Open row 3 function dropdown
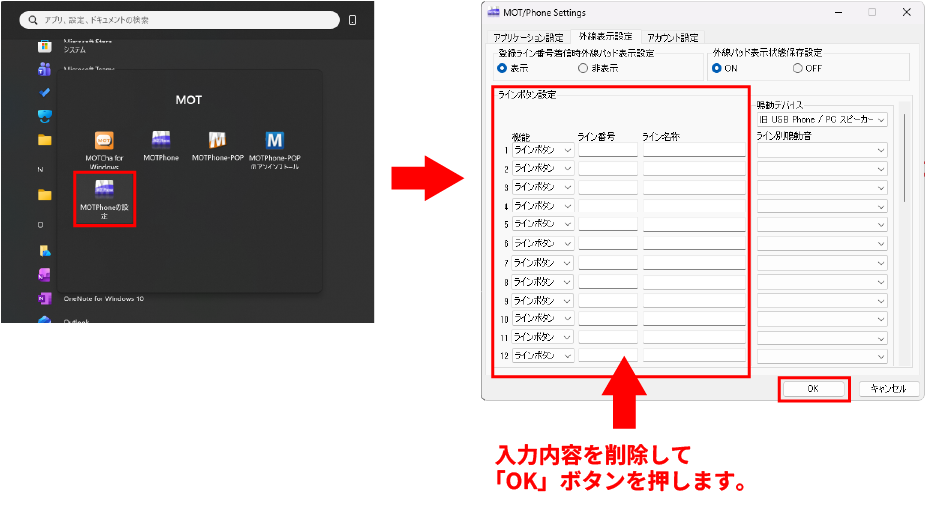The height and width of the screenshot is (512, 926). 543,187
